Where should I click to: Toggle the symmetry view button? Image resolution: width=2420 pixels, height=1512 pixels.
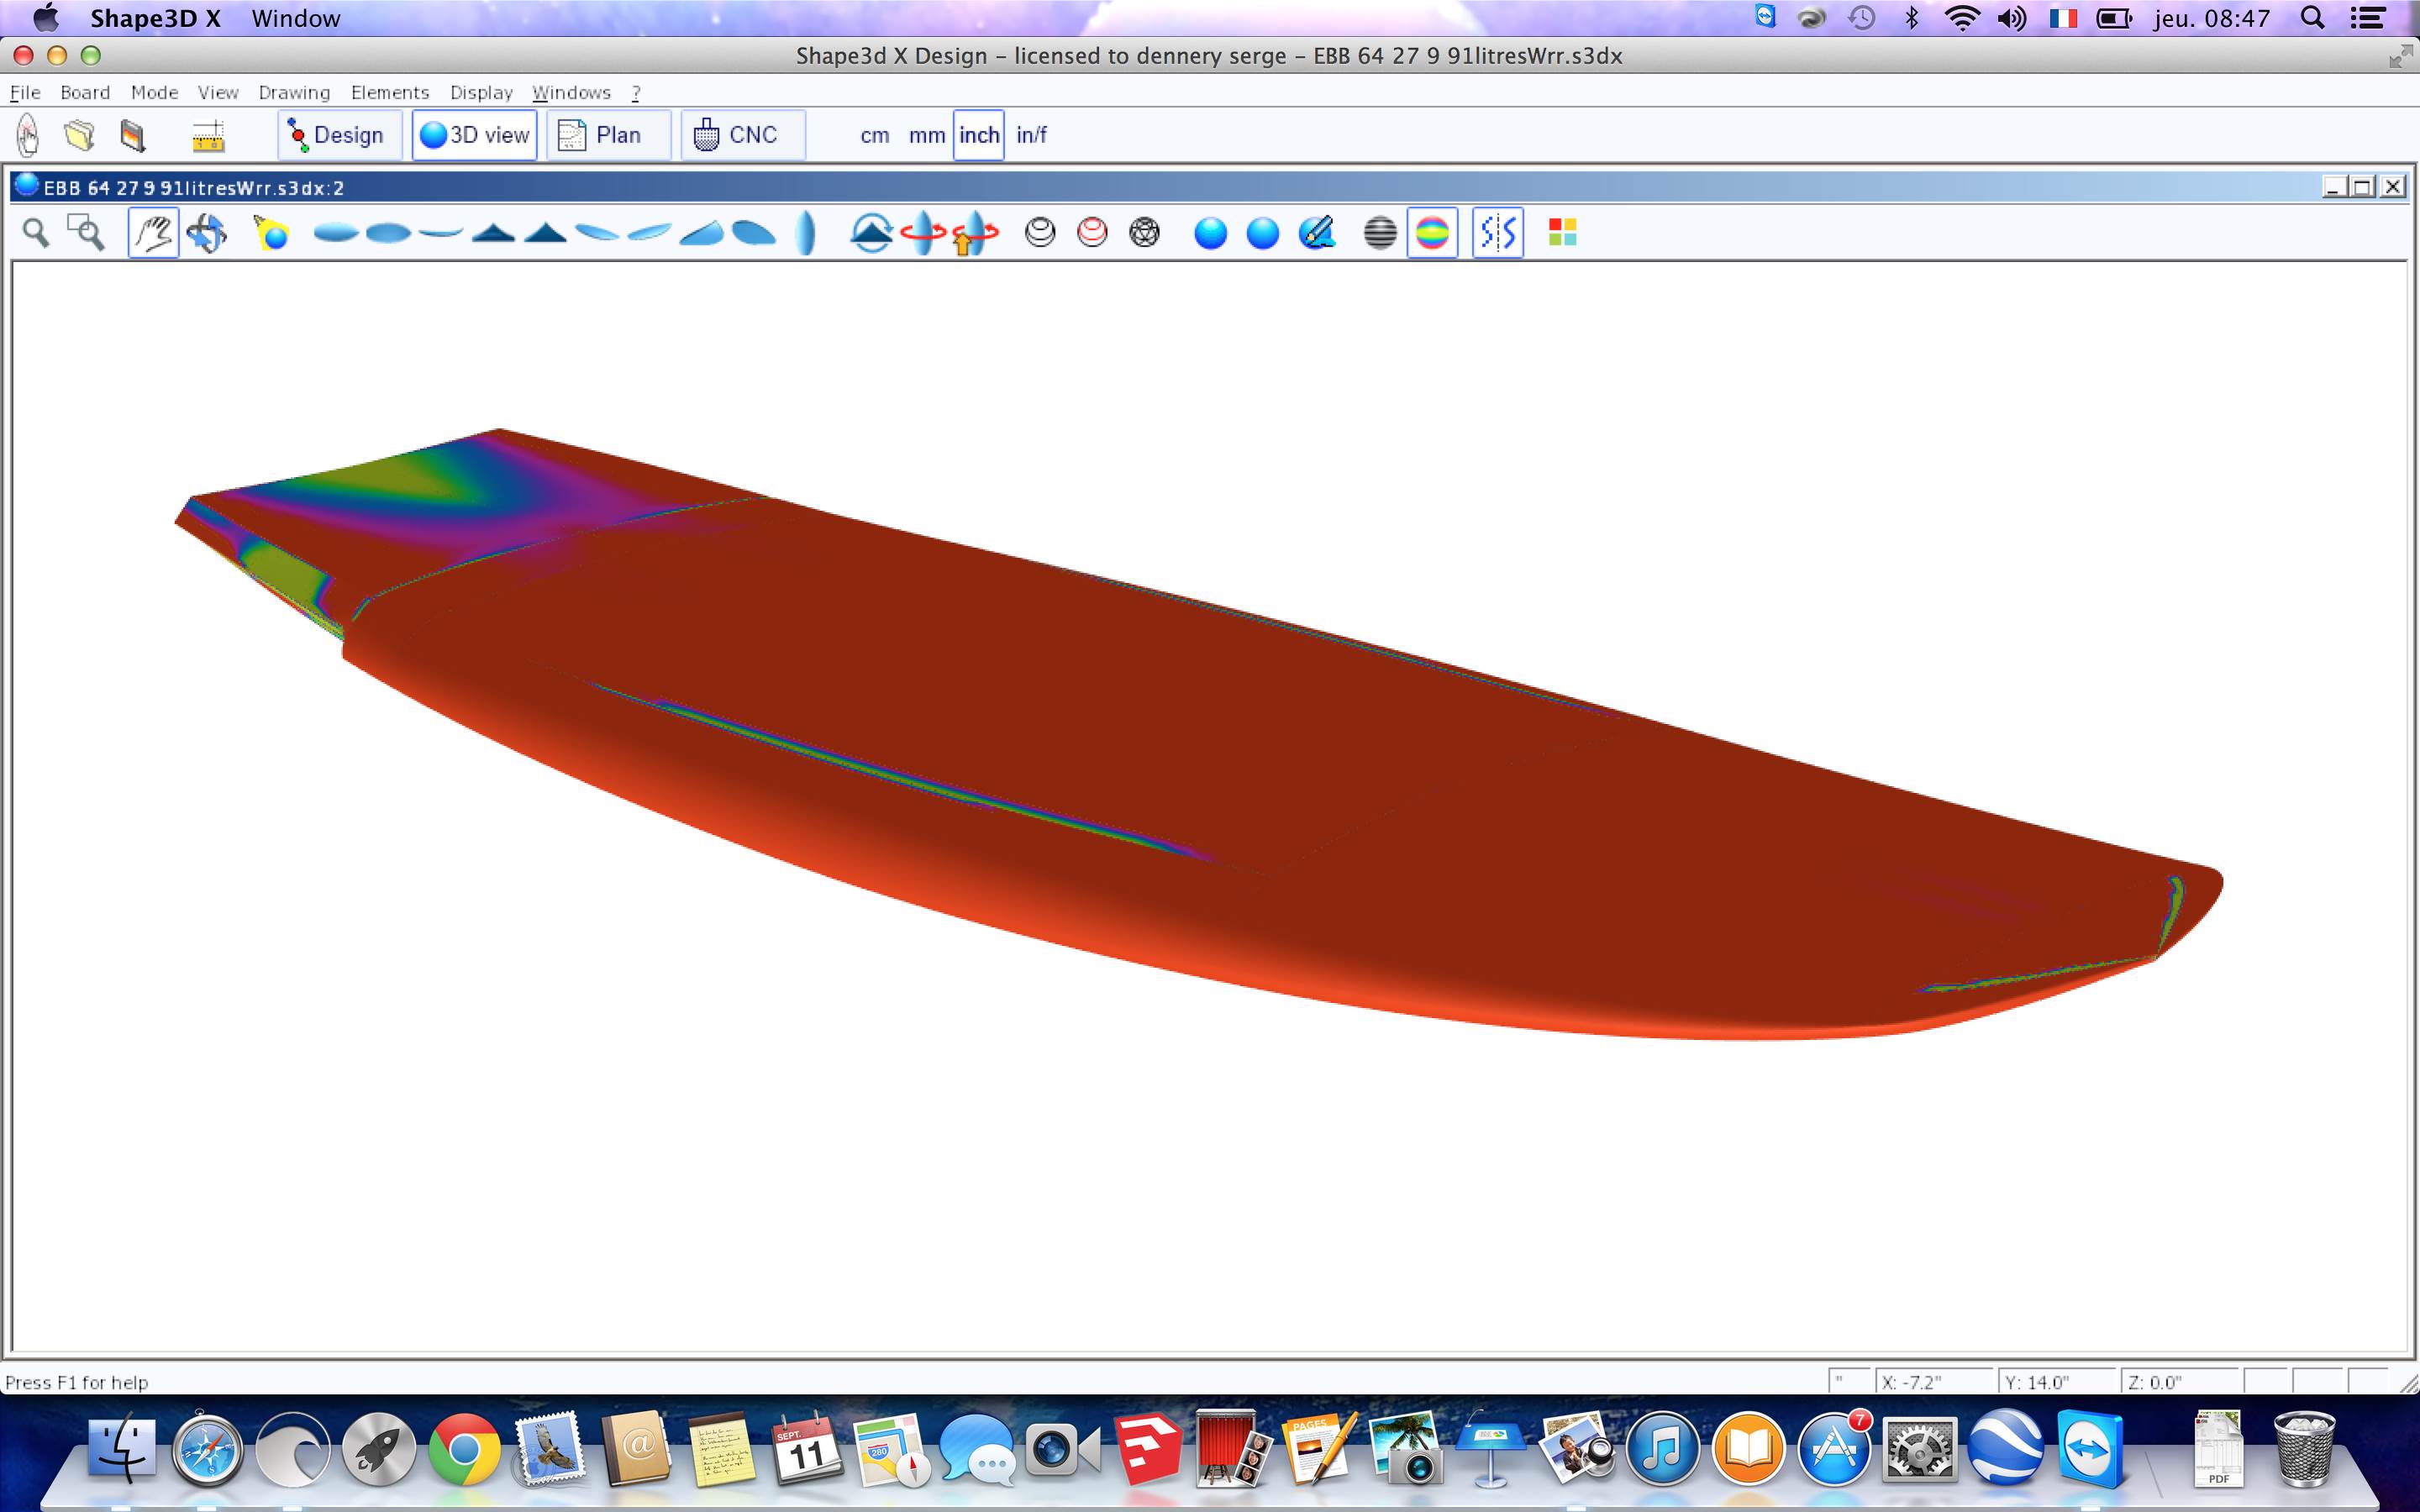click(1497, 233)
